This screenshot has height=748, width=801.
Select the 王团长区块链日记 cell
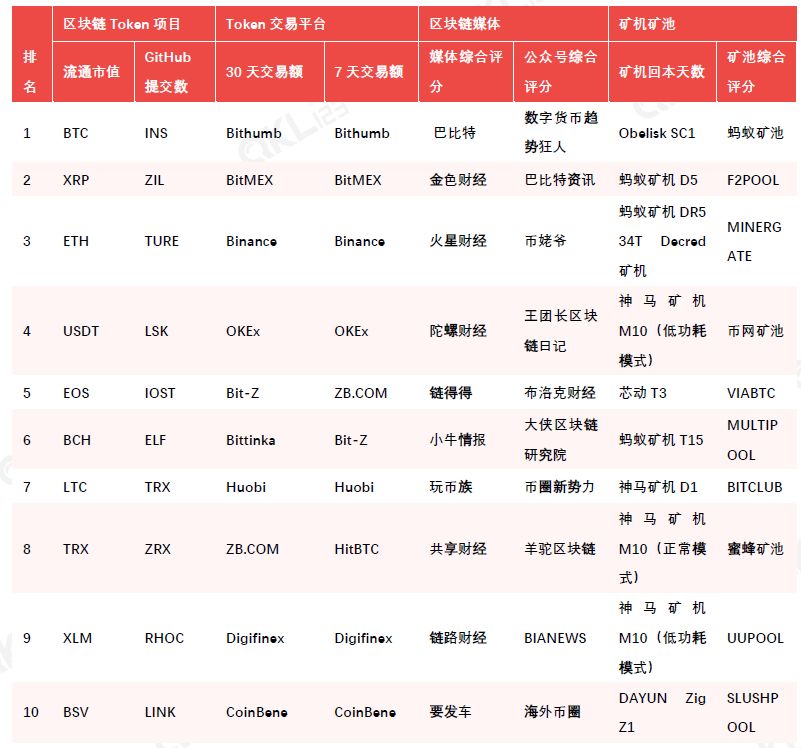[x=561, y=331]
